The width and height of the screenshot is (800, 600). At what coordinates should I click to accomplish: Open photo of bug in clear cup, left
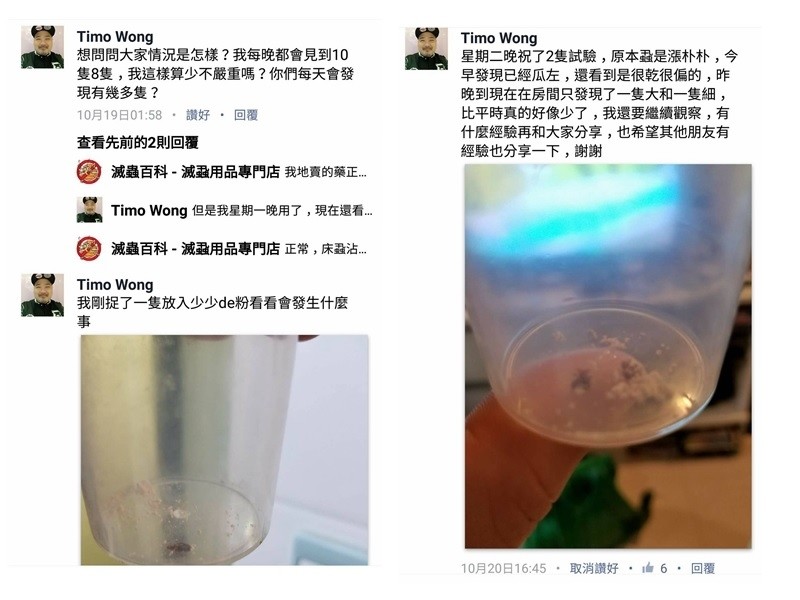click(x=224, y=449)
